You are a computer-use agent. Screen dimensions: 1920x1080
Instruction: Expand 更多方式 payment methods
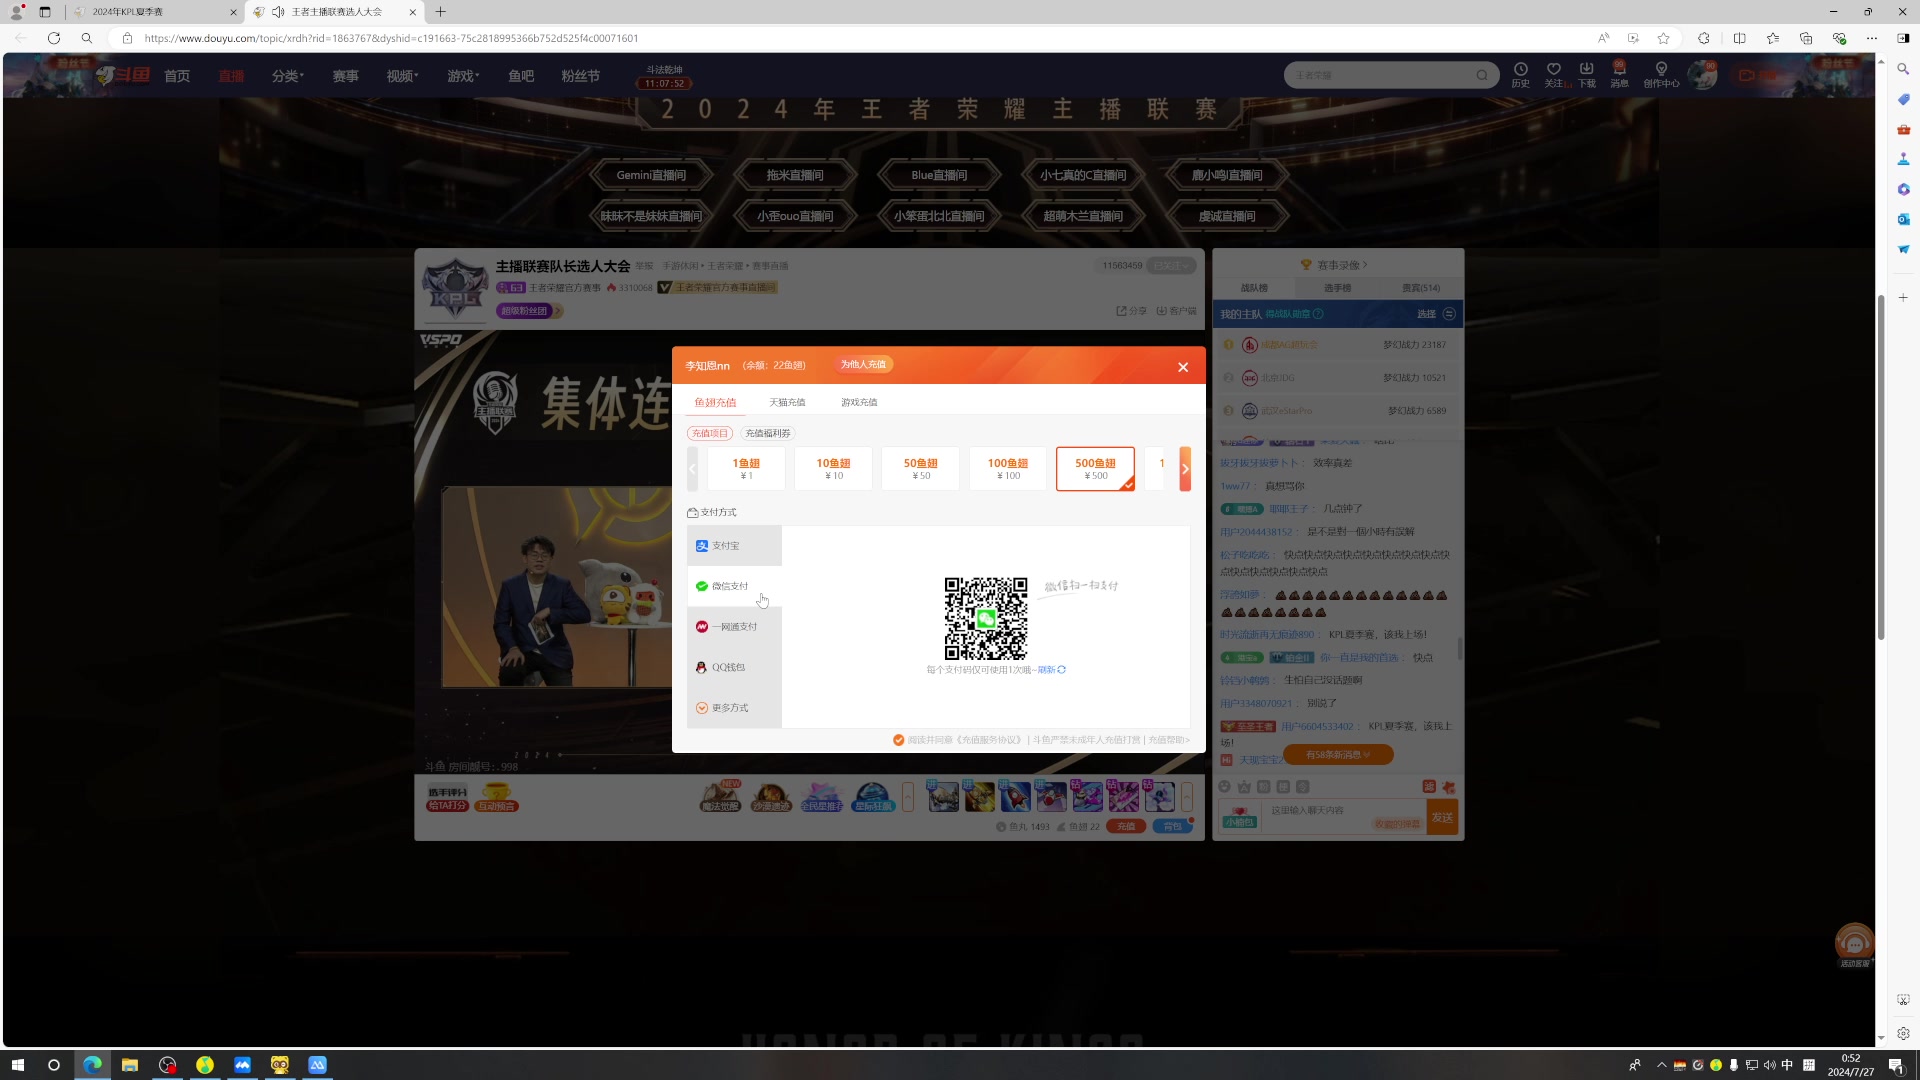[x=734, y=708]
